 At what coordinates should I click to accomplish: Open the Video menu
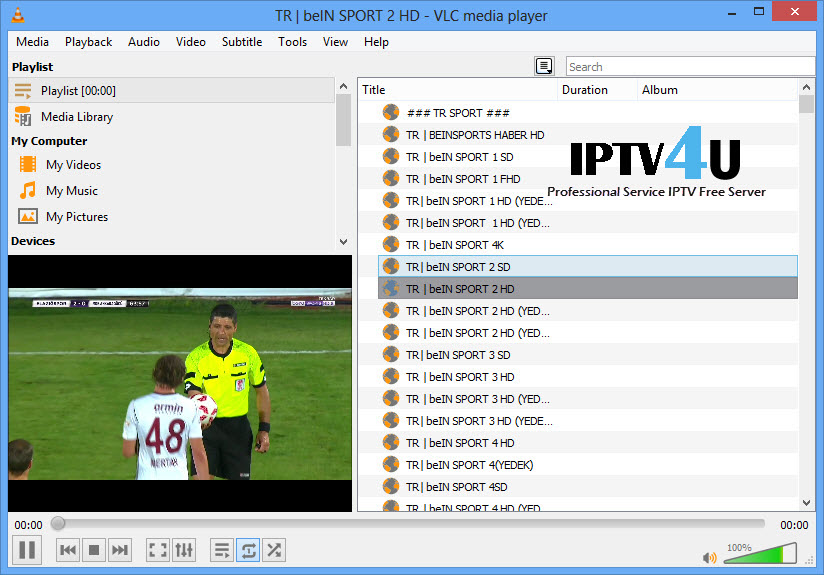(x=190, y=42)
